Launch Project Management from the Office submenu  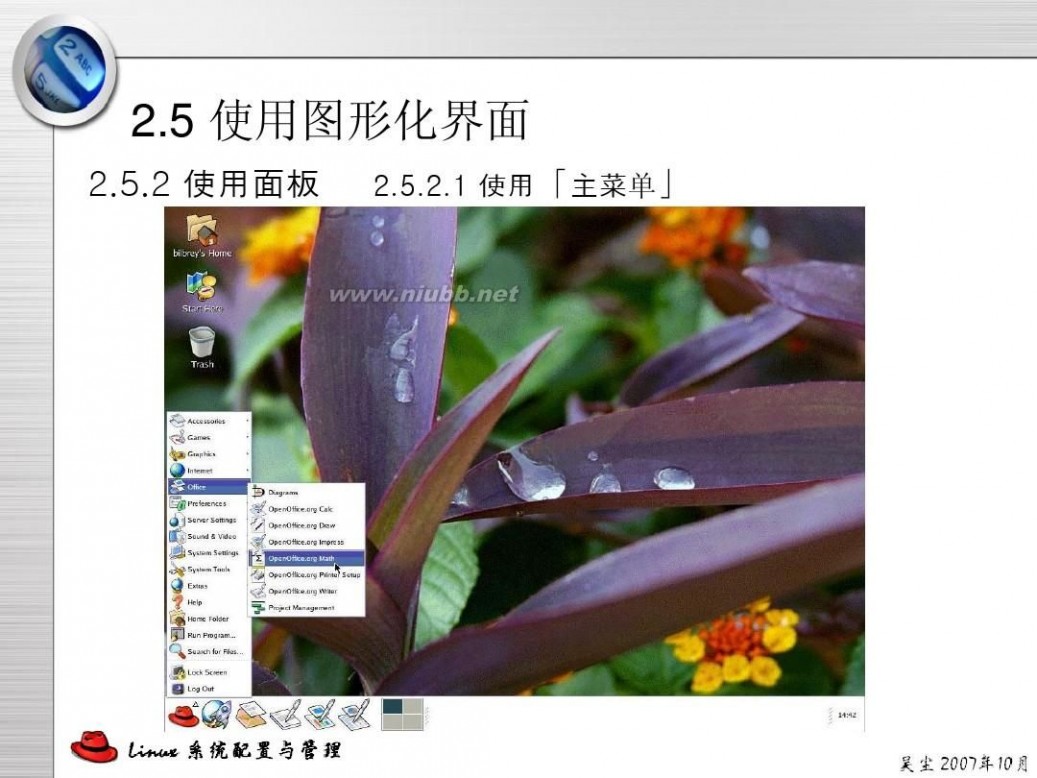pos(306,608)
